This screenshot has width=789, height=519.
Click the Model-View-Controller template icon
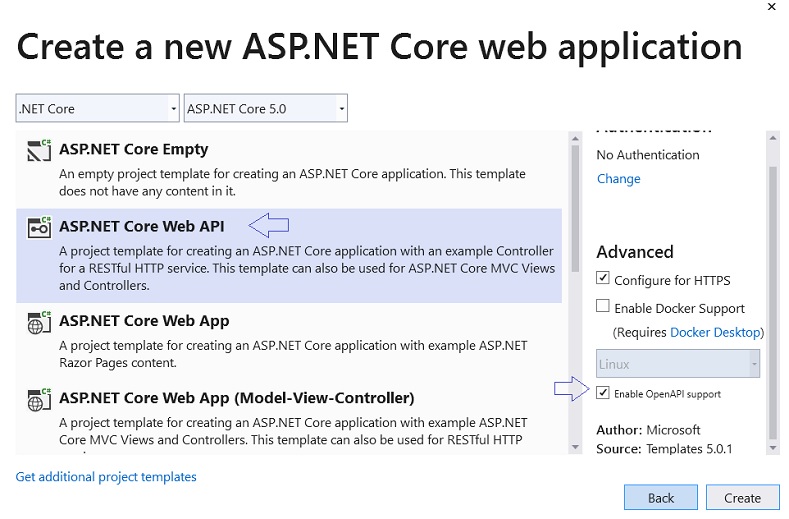(39, 400)
